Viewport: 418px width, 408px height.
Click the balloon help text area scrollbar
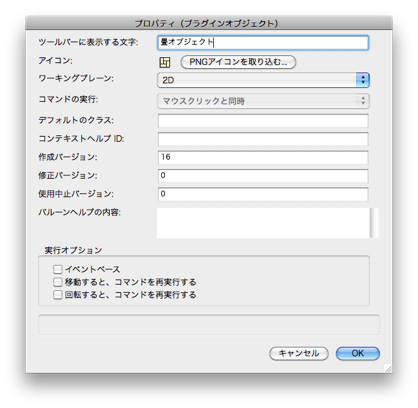pos(375,223)
